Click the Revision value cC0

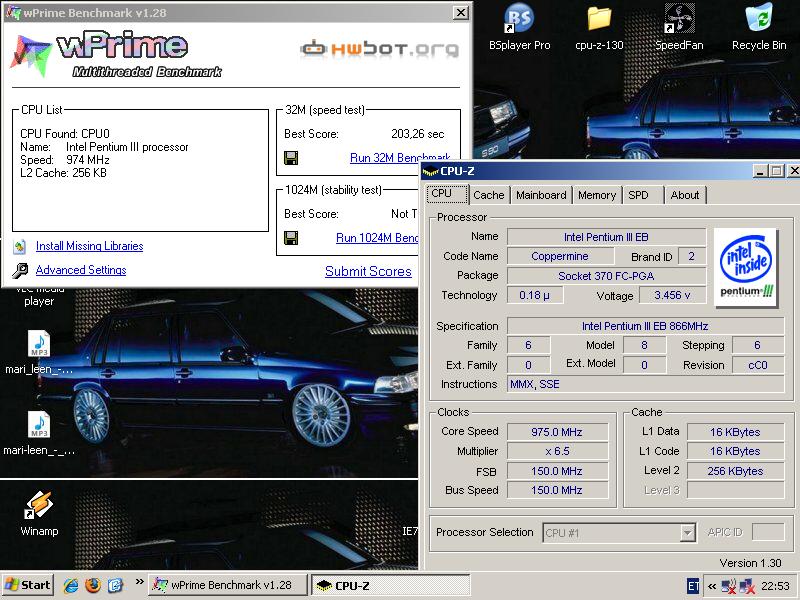point(758,365)
